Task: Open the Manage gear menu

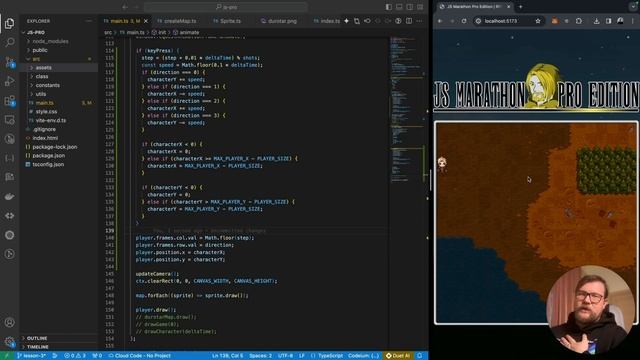Action: tap(9, 341)
